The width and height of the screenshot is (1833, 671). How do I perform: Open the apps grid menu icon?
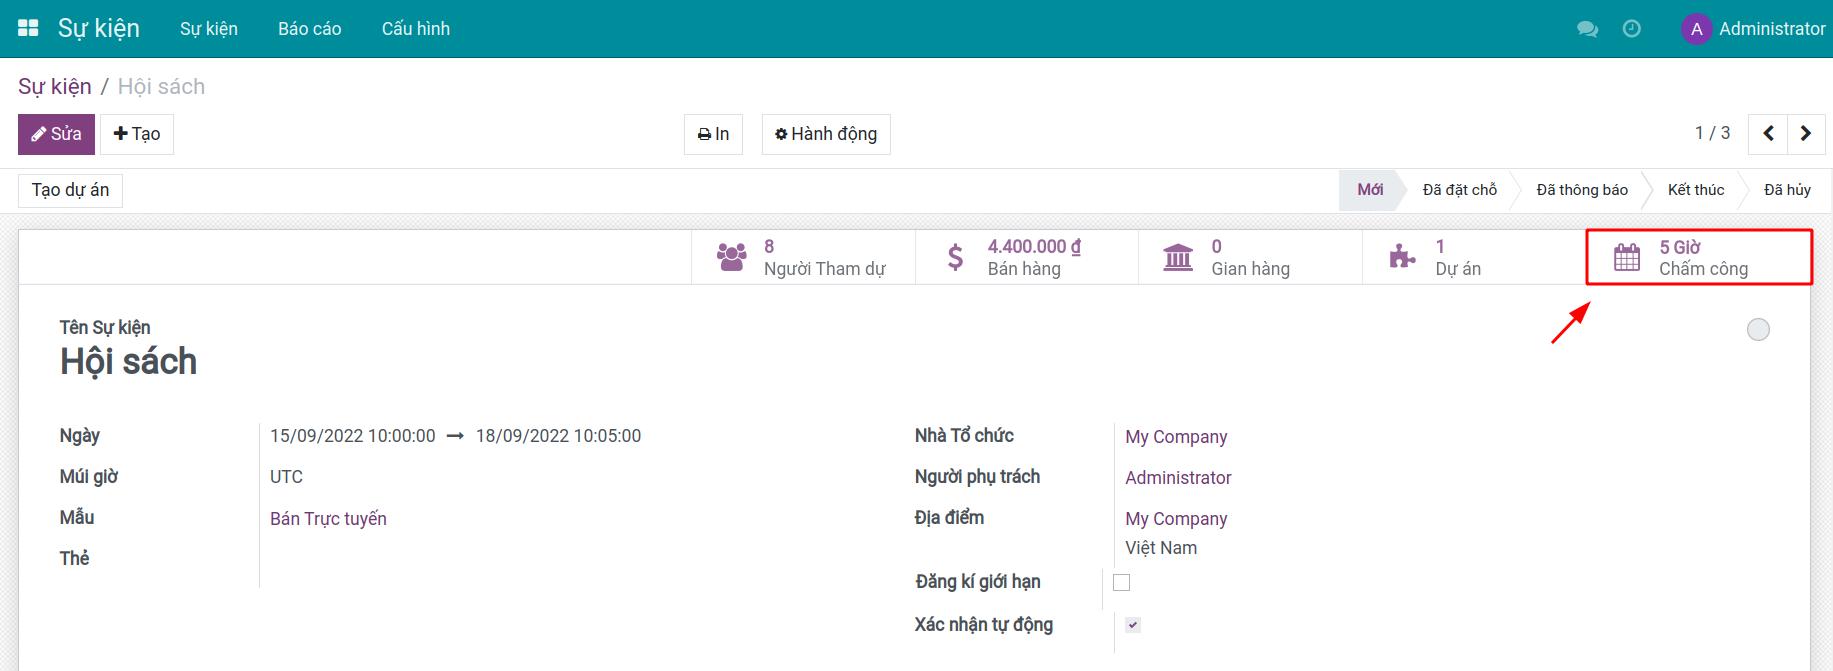coord(28,28)
